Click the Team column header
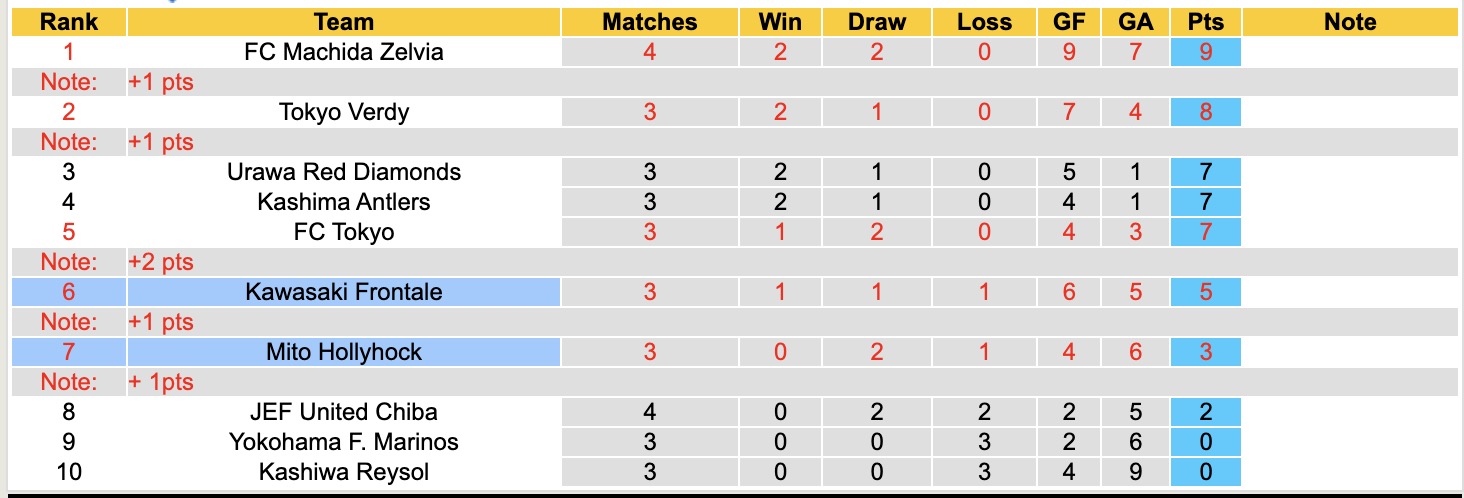 343,22
